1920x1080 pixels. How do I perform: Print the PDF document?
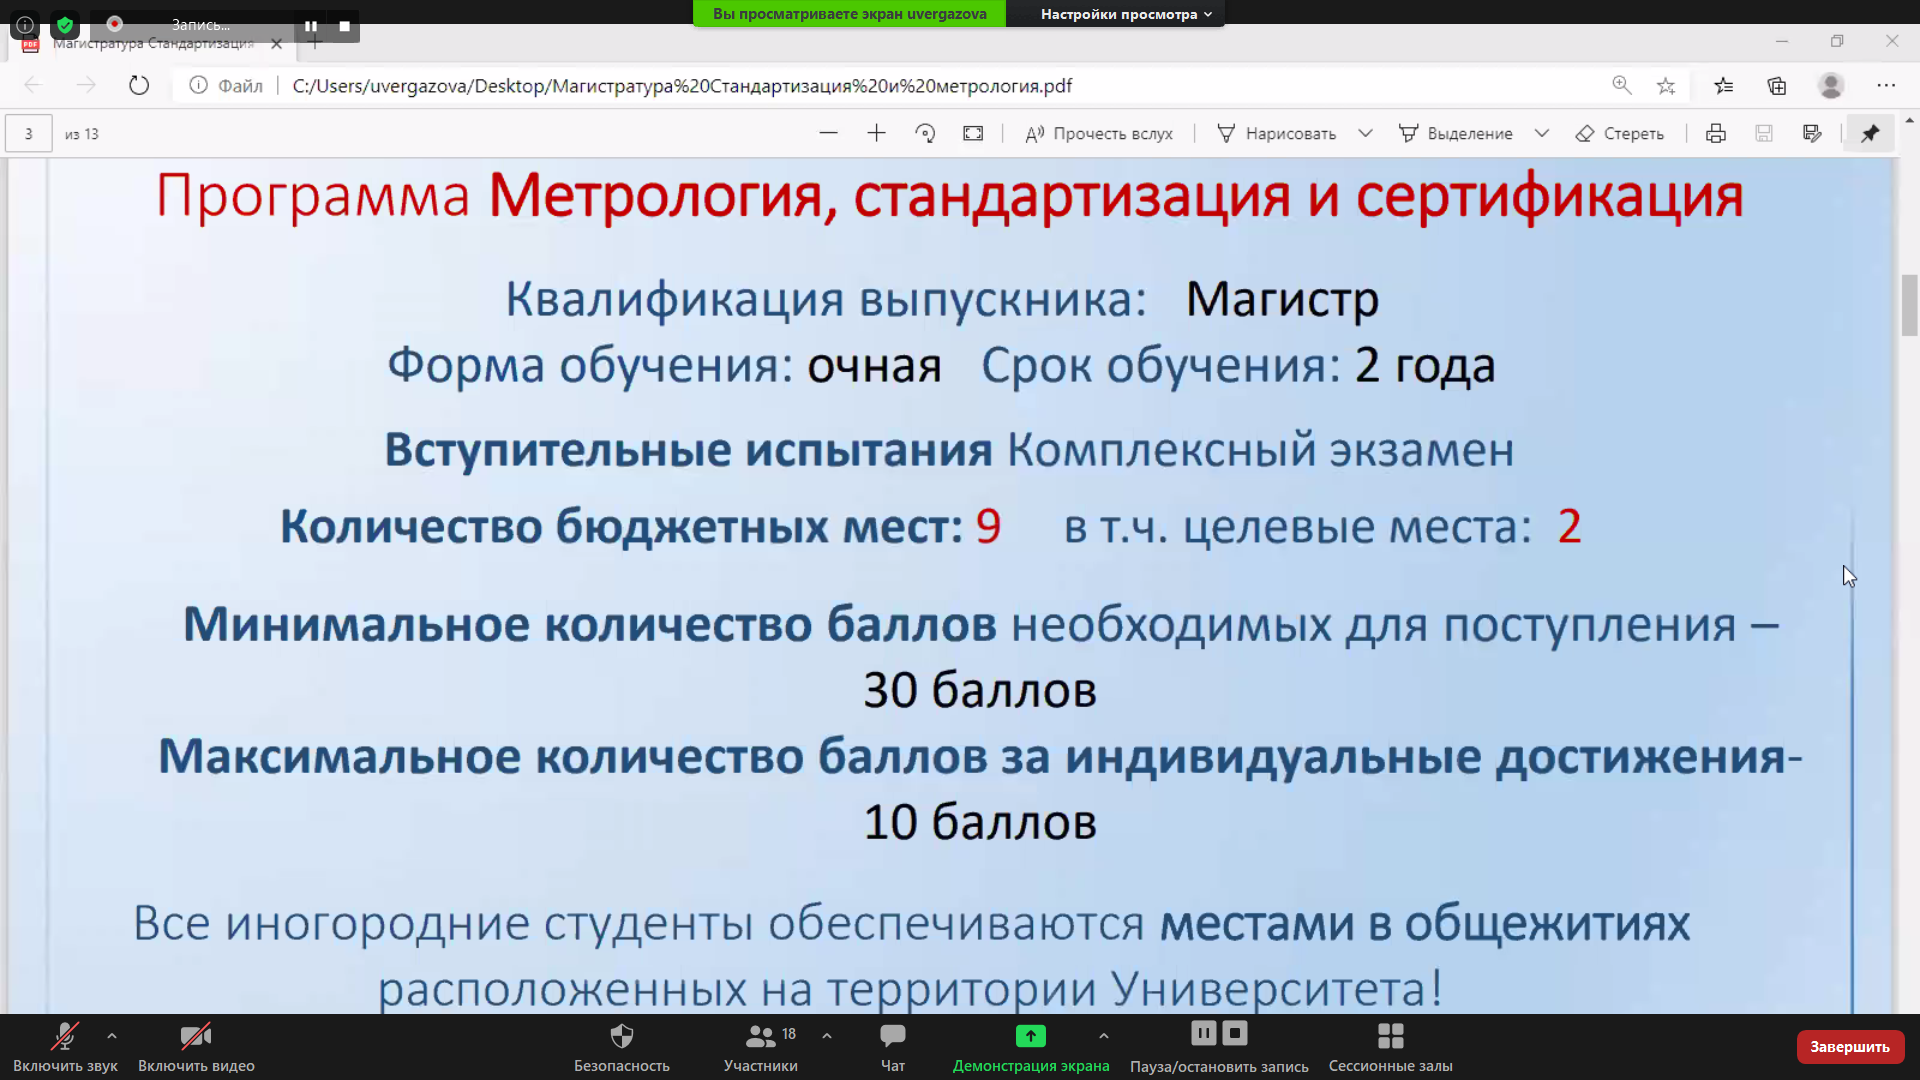1716,133
